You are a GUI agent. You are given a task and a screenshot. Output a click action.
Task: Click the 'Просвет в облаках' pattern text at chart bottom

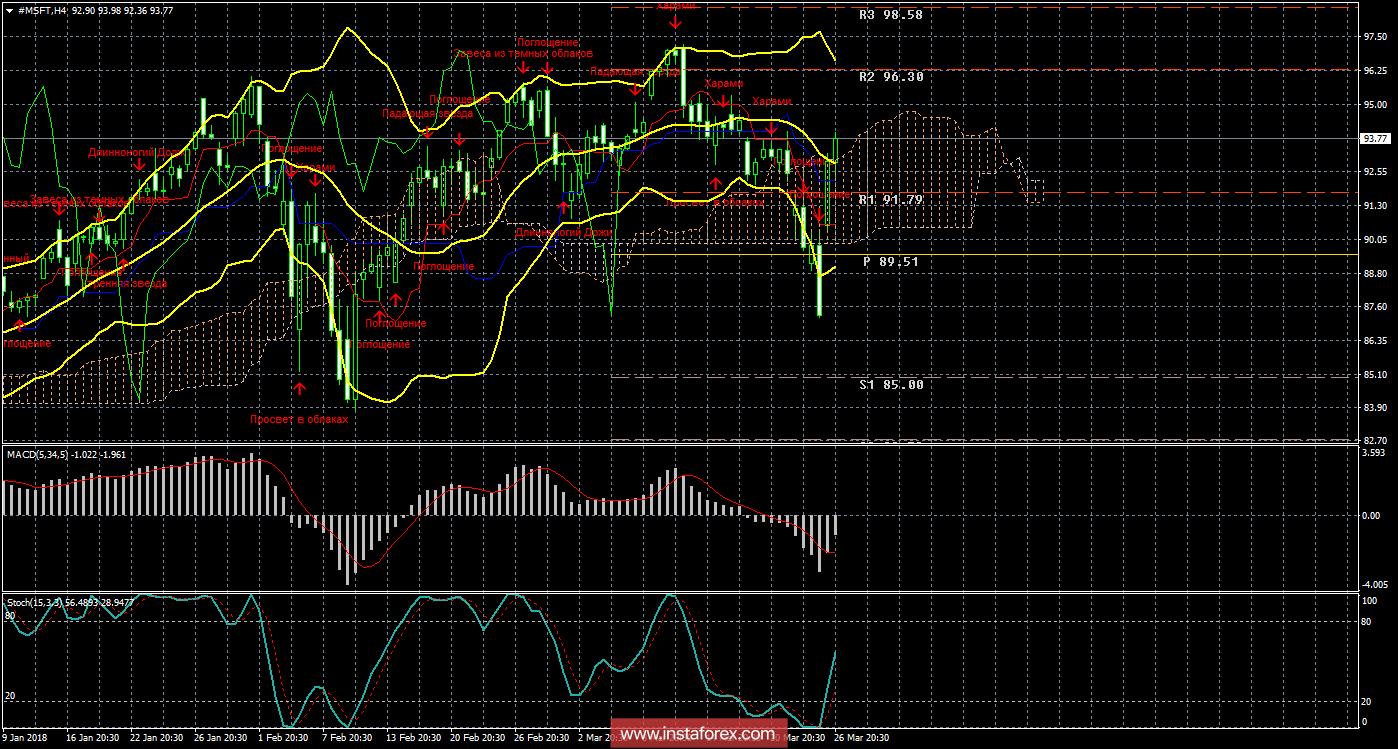point(299,420)
